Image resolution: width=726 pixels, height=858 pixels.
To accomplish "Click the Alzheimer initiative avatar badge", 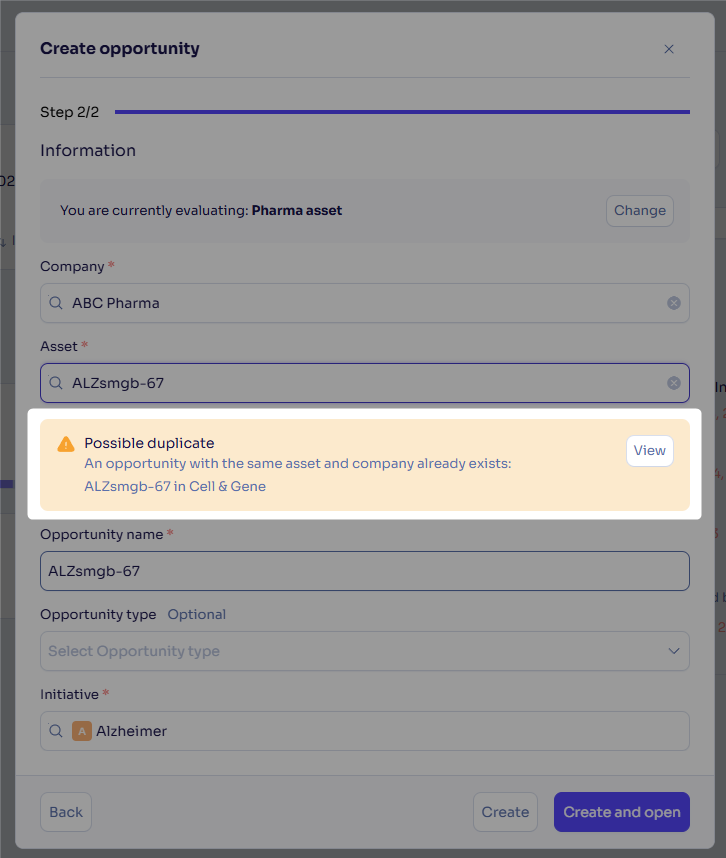I will [x=82, y=731].
